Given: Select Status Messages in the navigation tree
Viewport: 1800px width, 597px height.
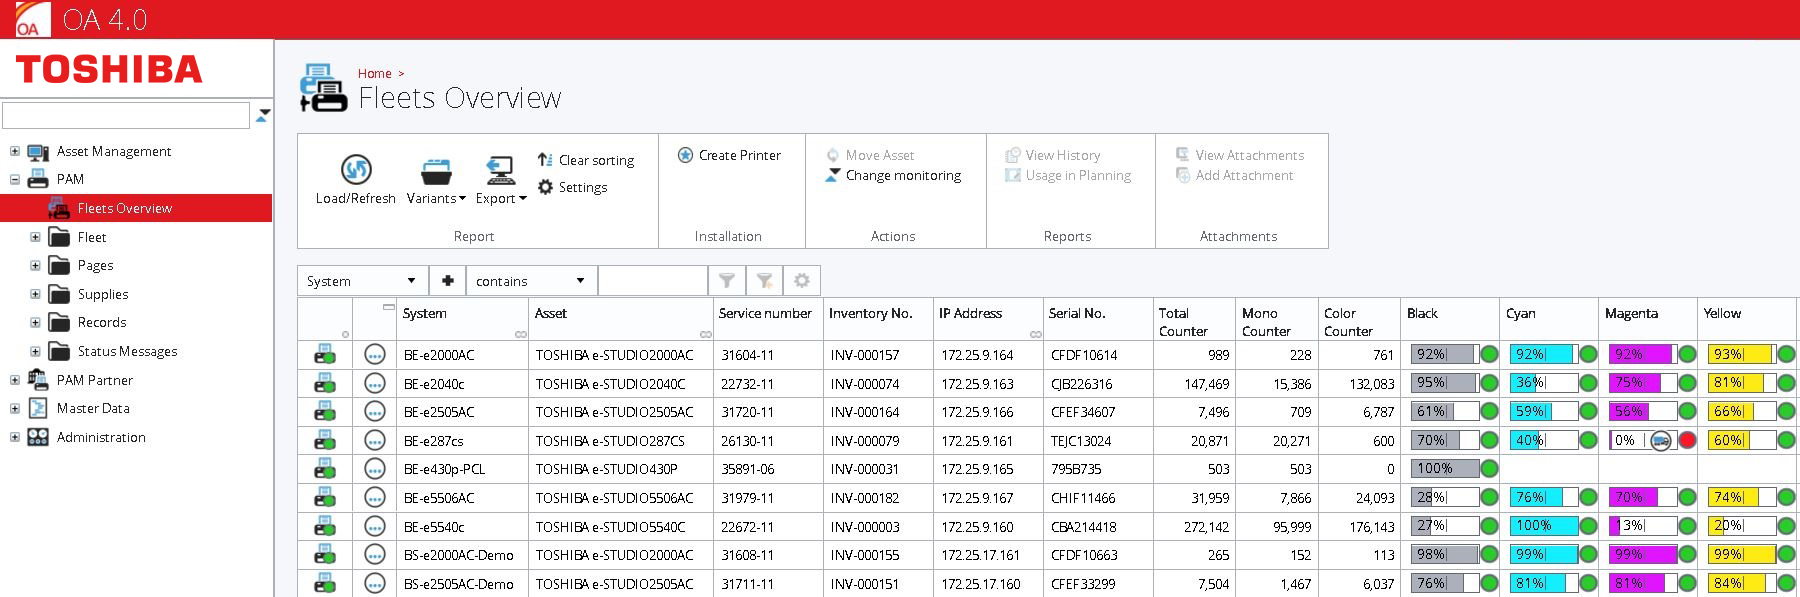Looking at the screenshot, I should [127, 351].
